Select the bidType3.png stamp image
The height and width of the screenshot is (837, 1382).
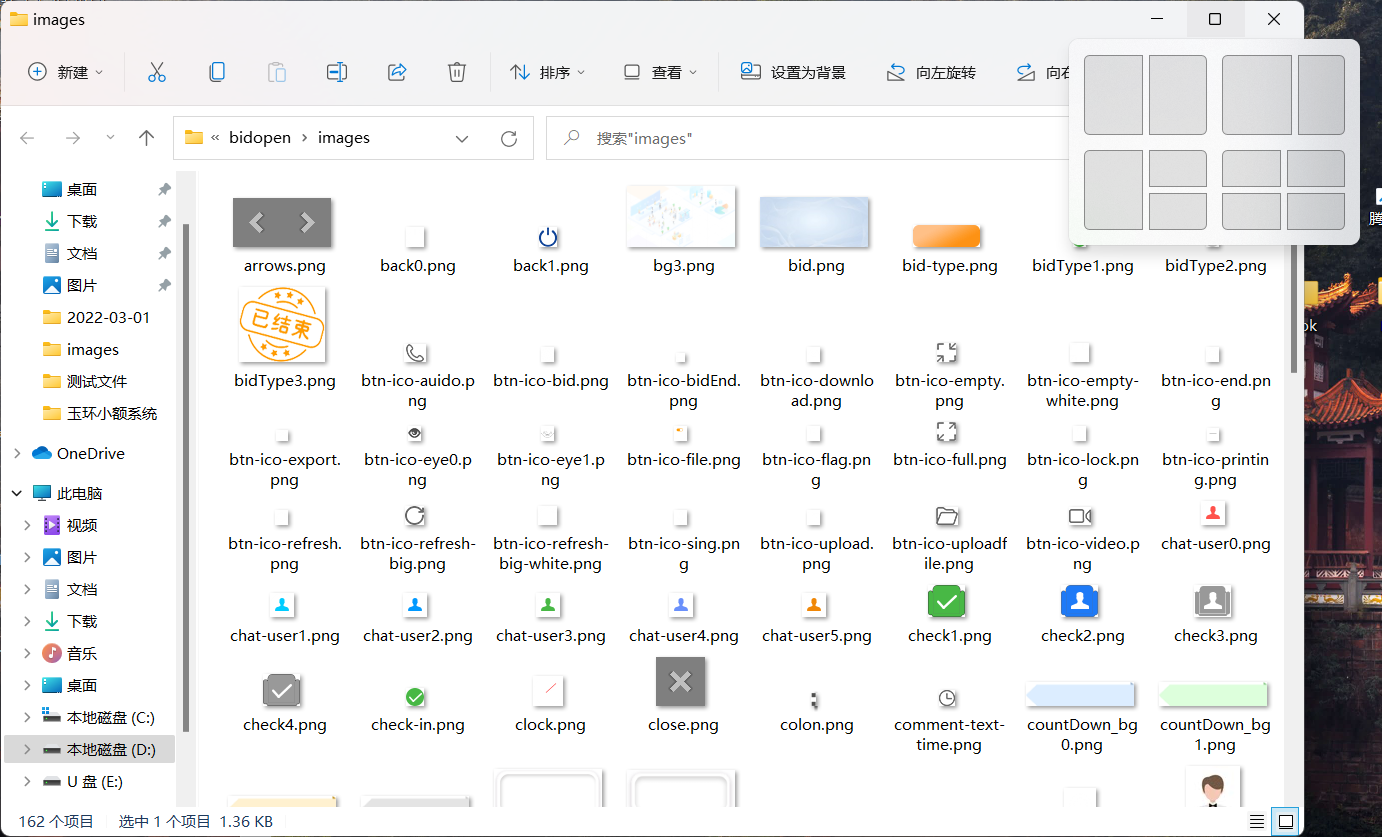[x=282, y=324]
